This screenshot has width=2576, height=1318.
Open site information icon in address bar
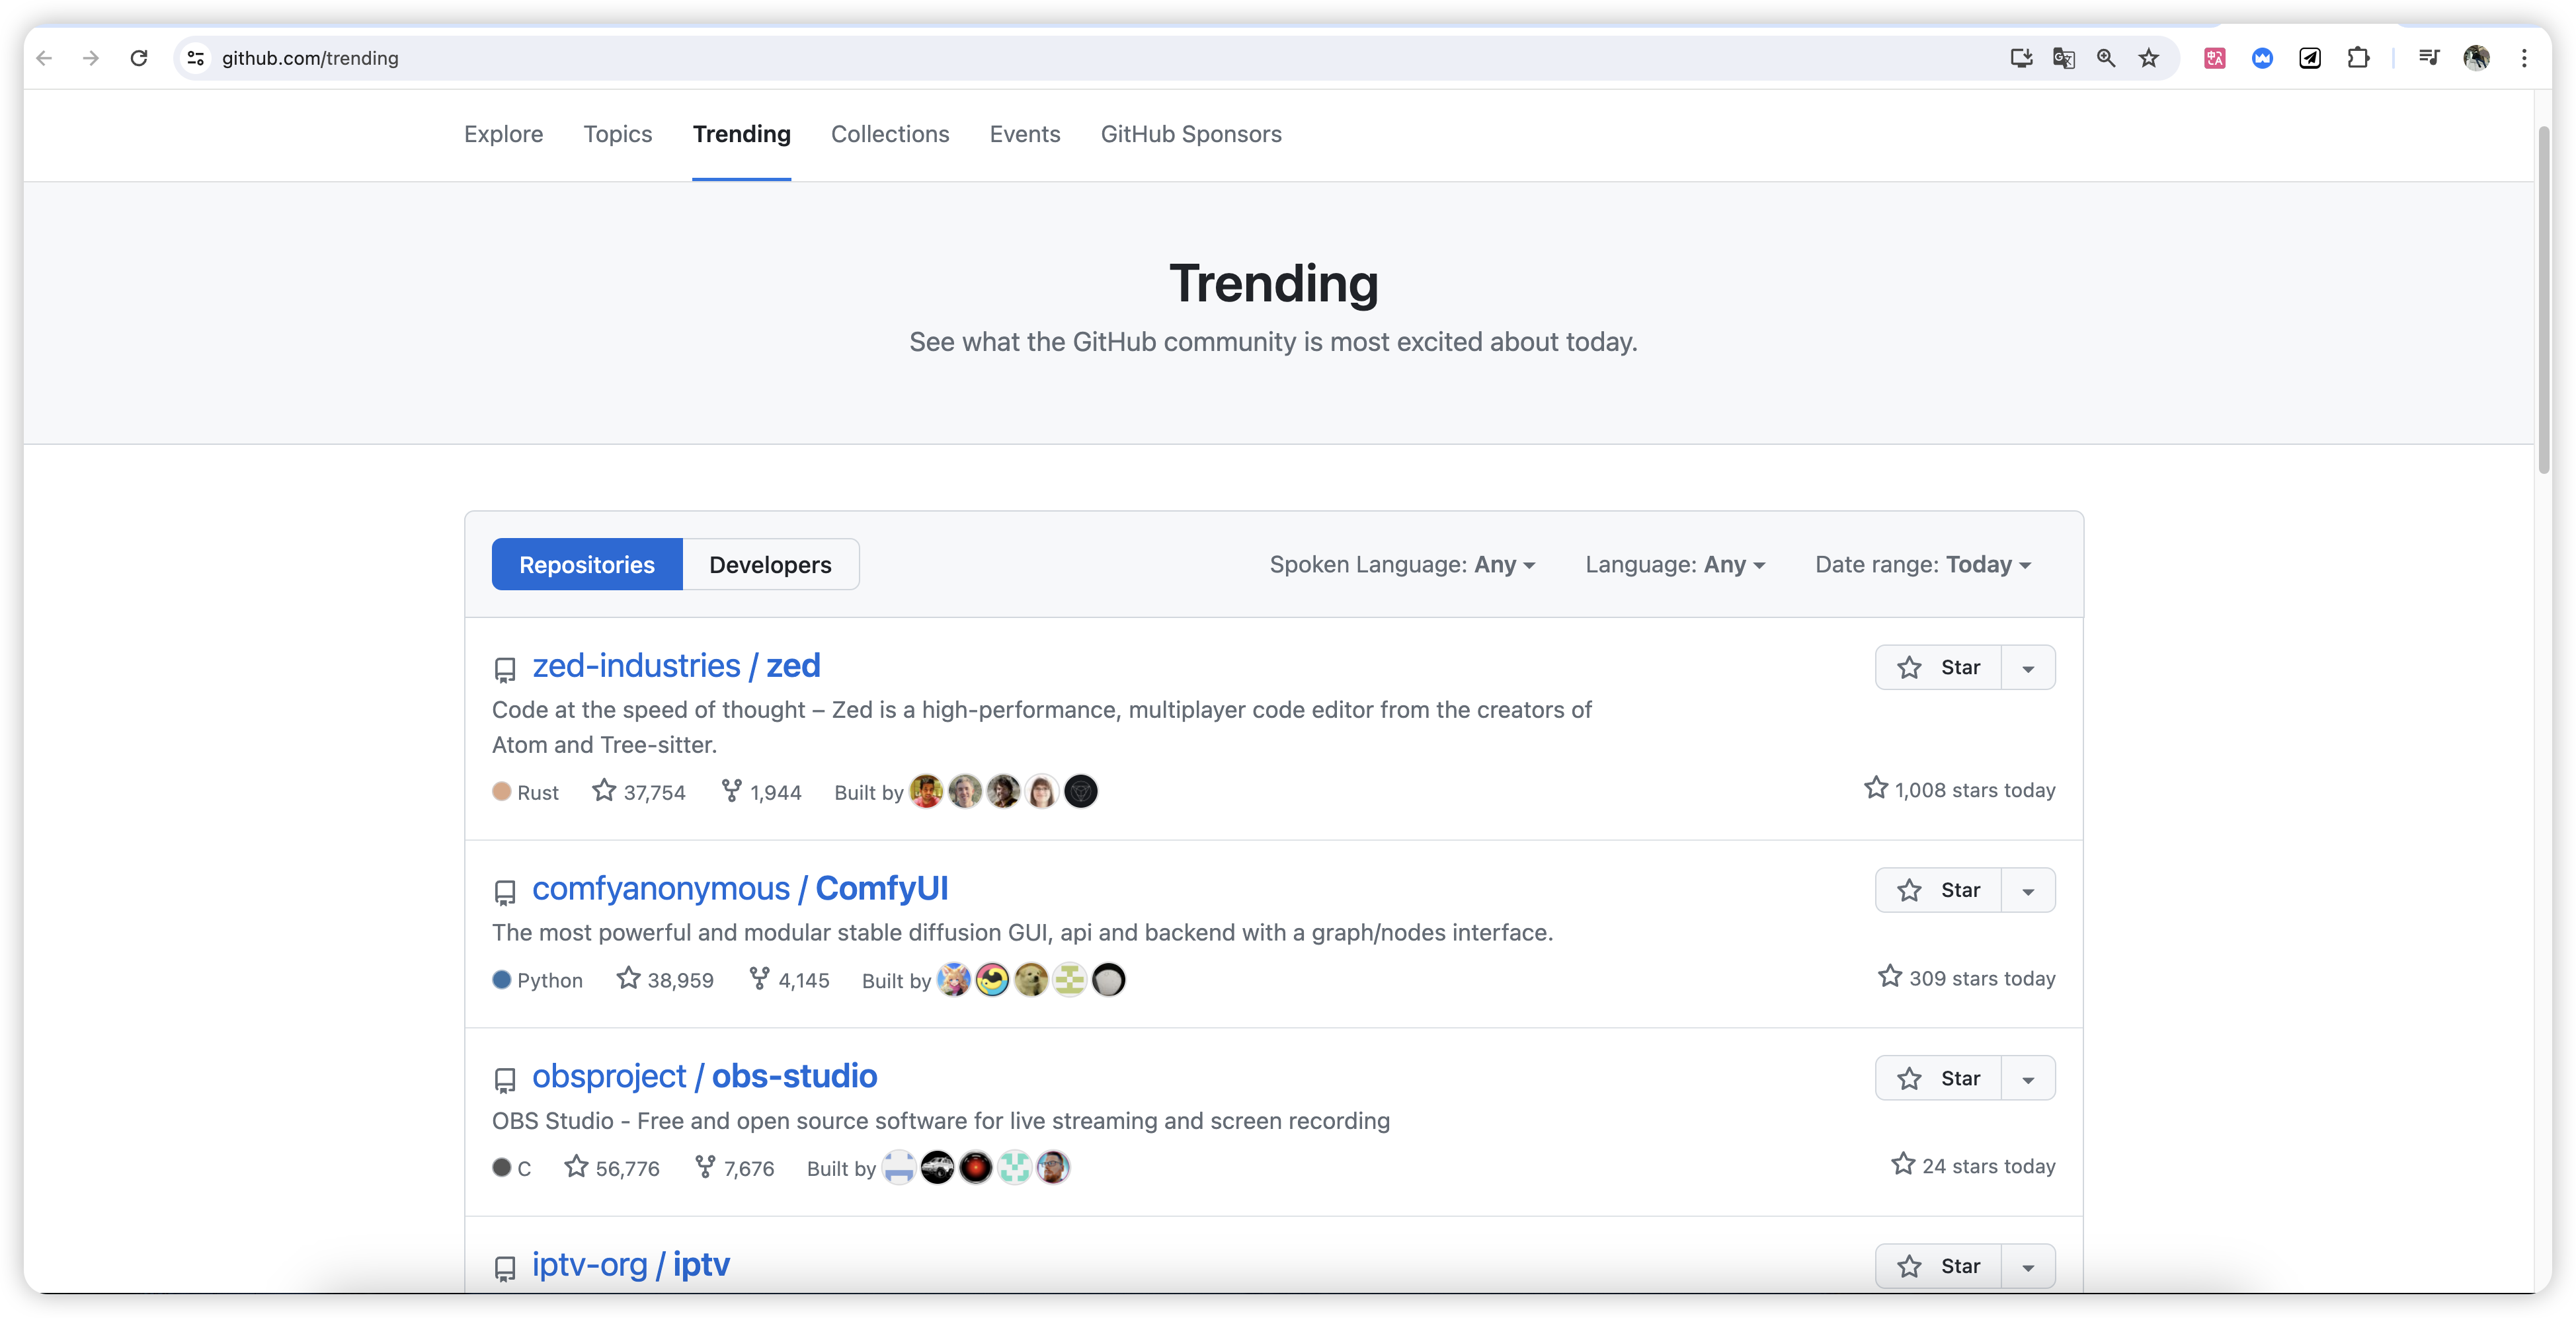pos(196,58)
